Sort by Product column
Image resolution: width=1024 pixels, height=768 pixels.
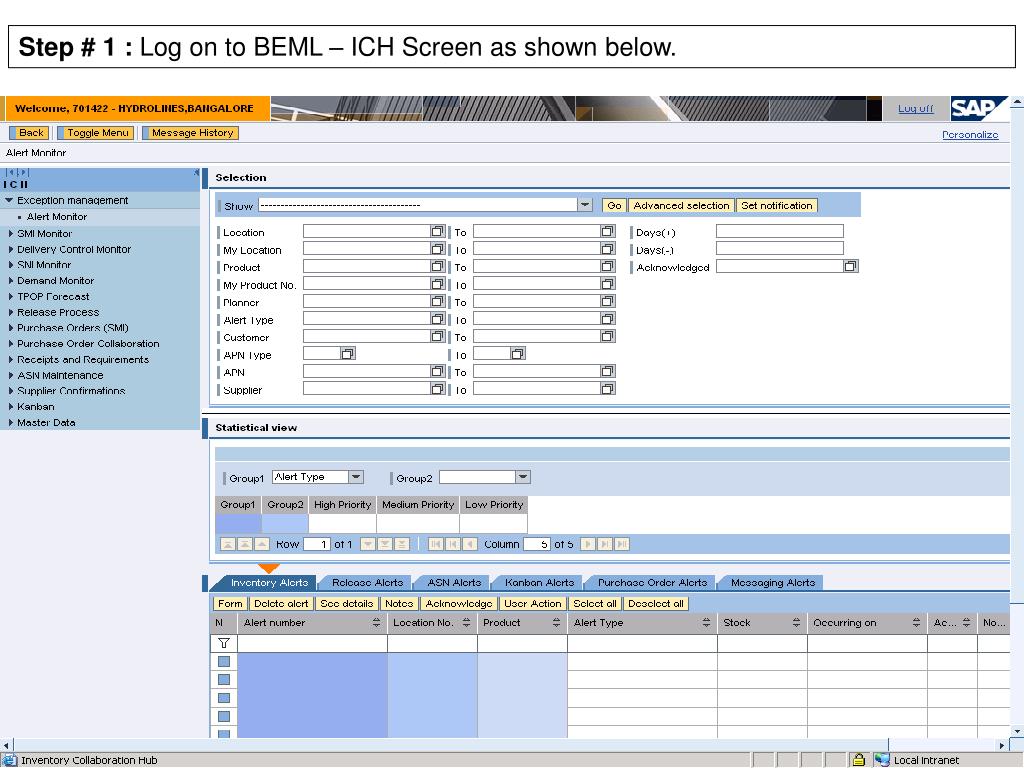tap(556, 623)
